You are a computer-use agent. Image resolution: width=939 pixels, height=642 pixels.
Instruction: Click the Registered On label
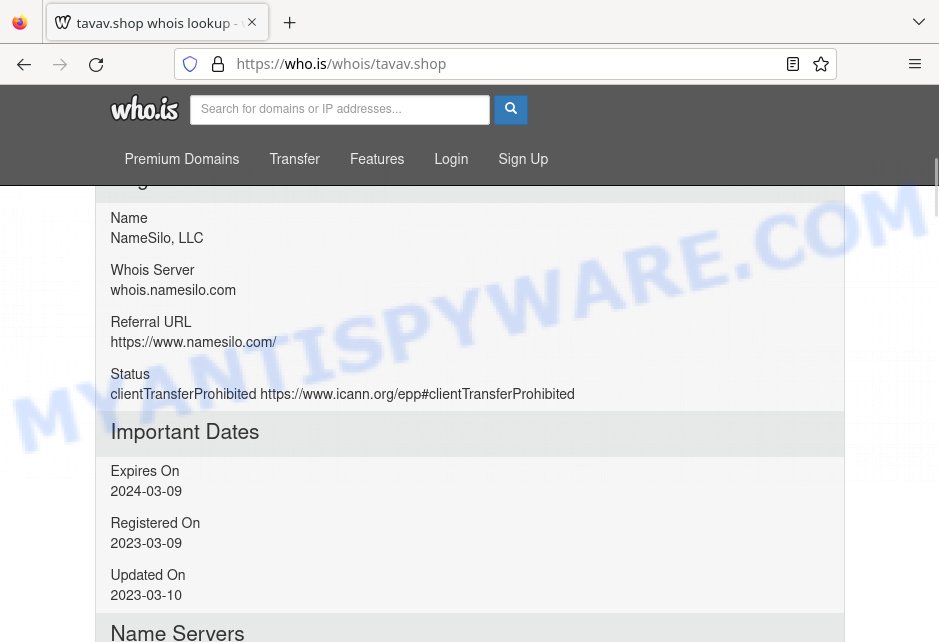pyautogui.click(x=155, y=523)
